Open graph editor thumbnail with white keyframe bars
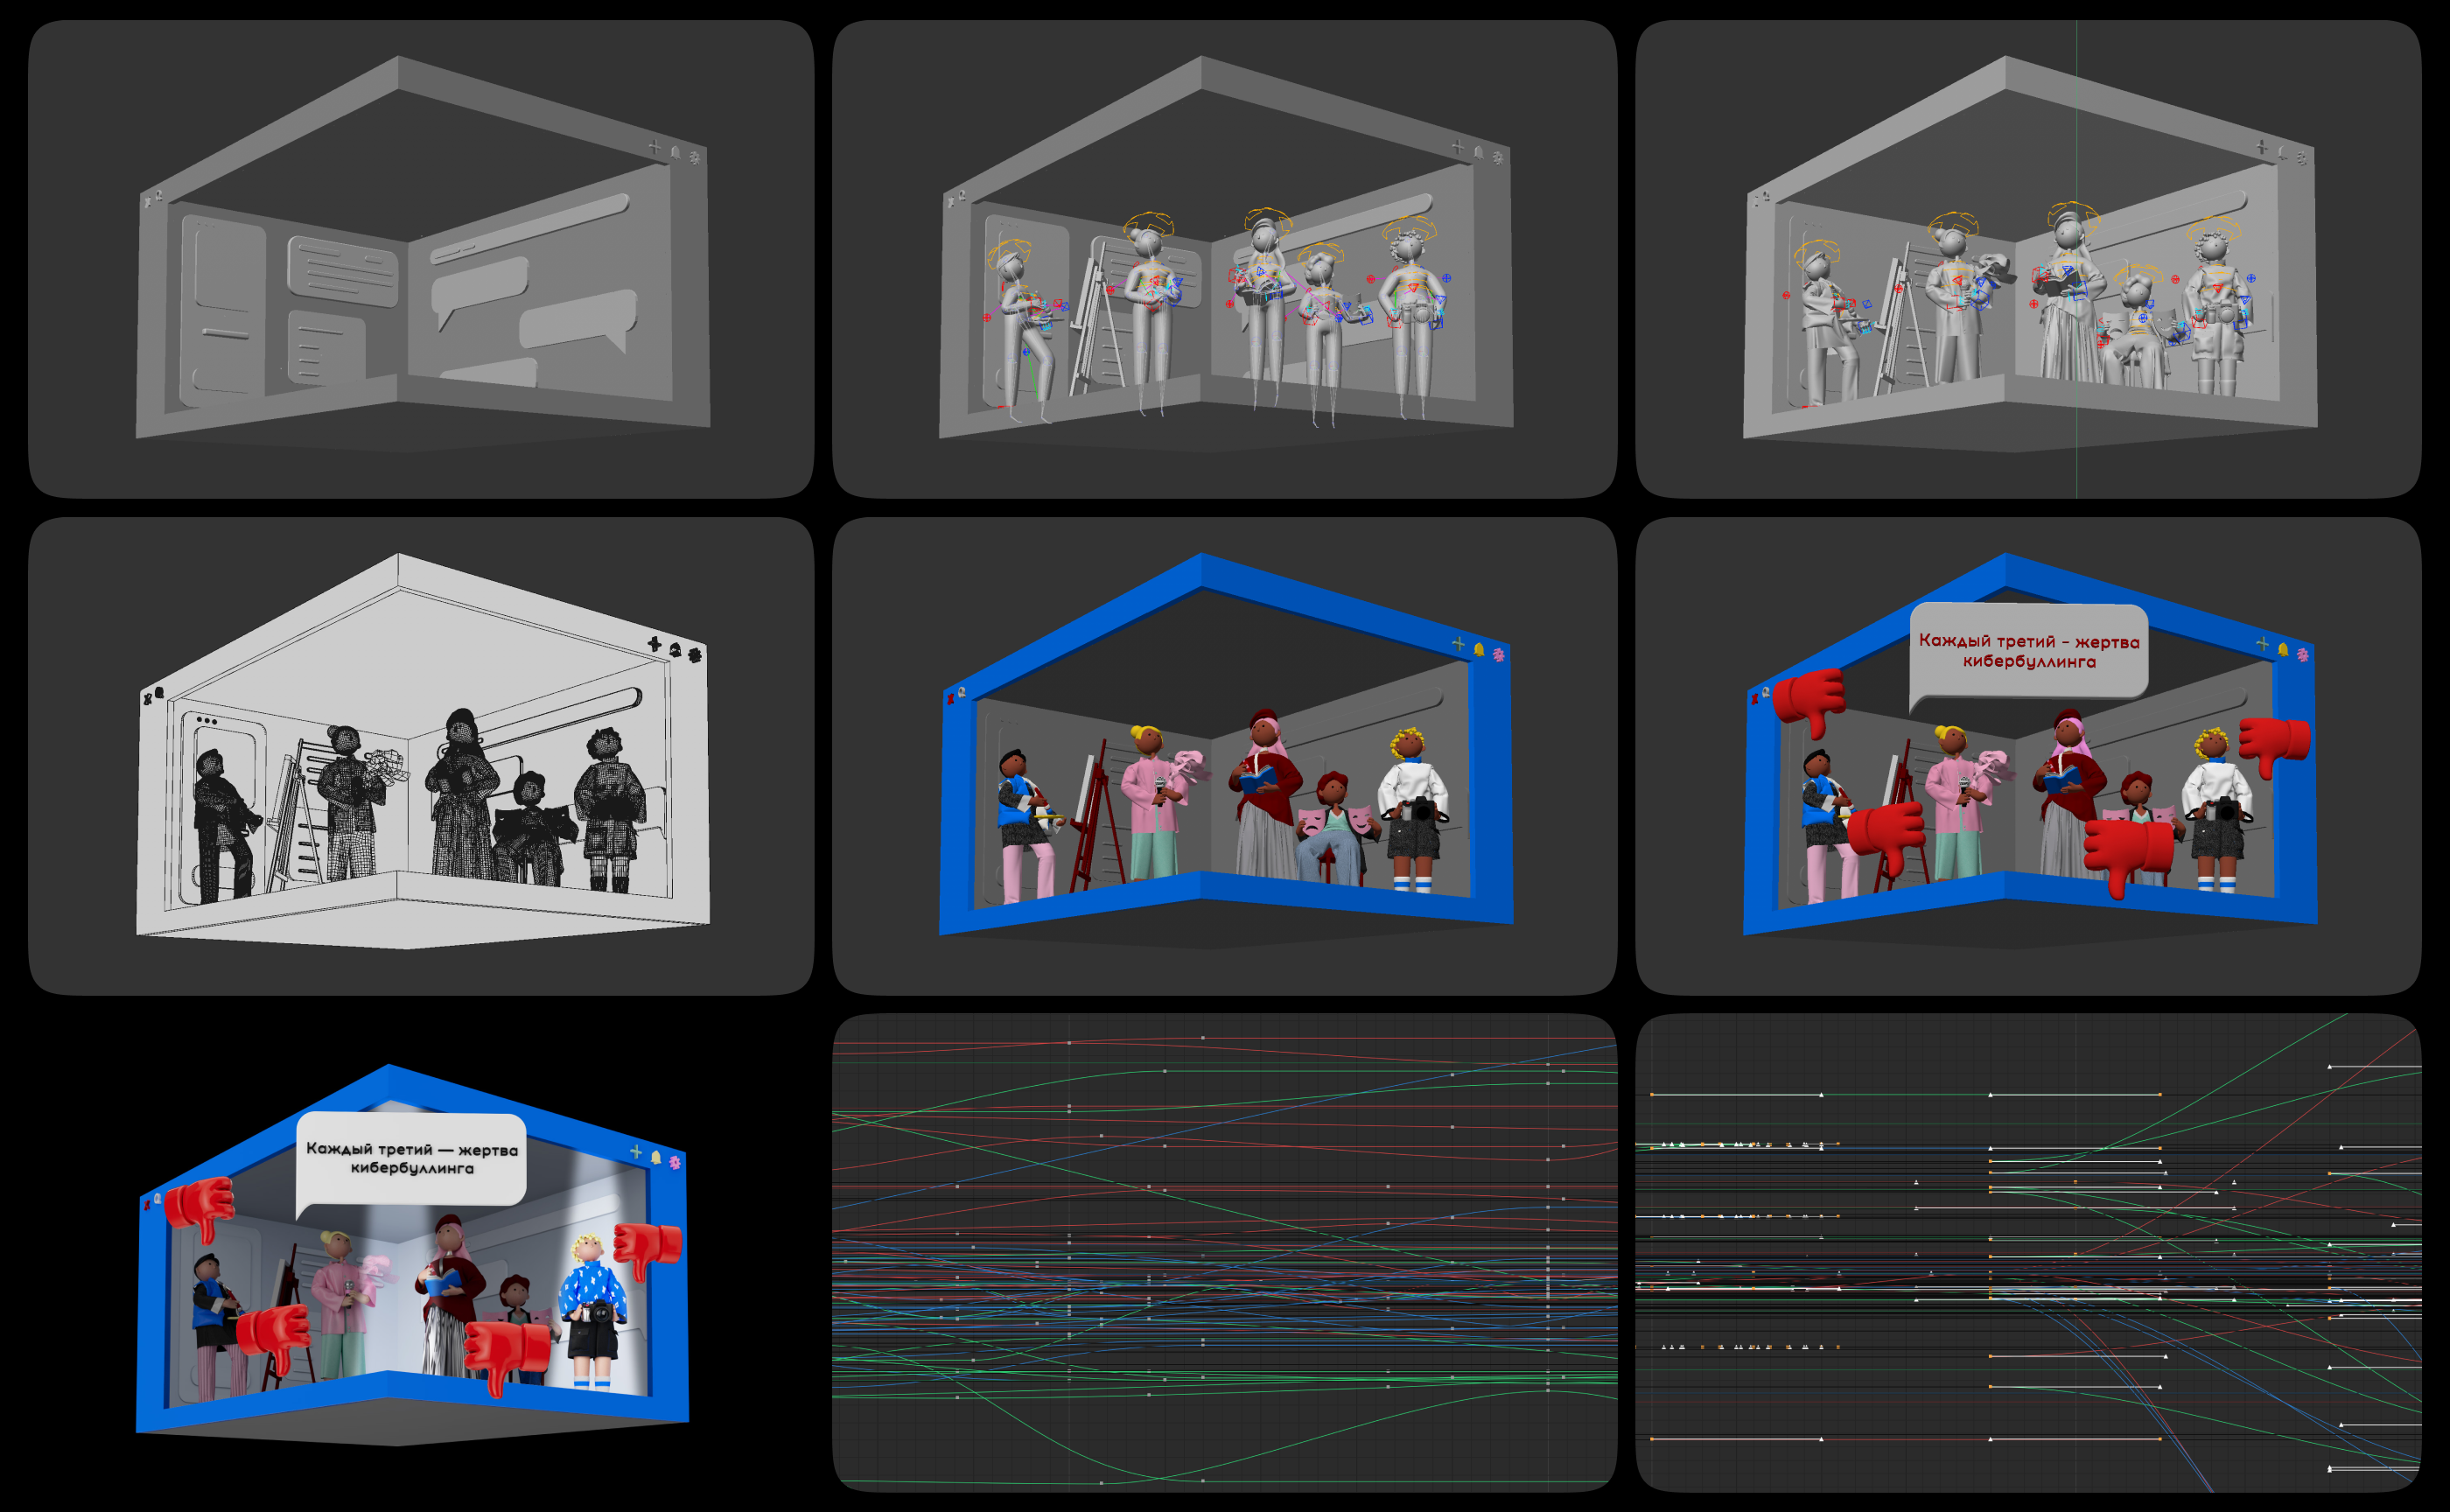Viewport: 2450px width, 1512px height. (x=2028, y=1252)
